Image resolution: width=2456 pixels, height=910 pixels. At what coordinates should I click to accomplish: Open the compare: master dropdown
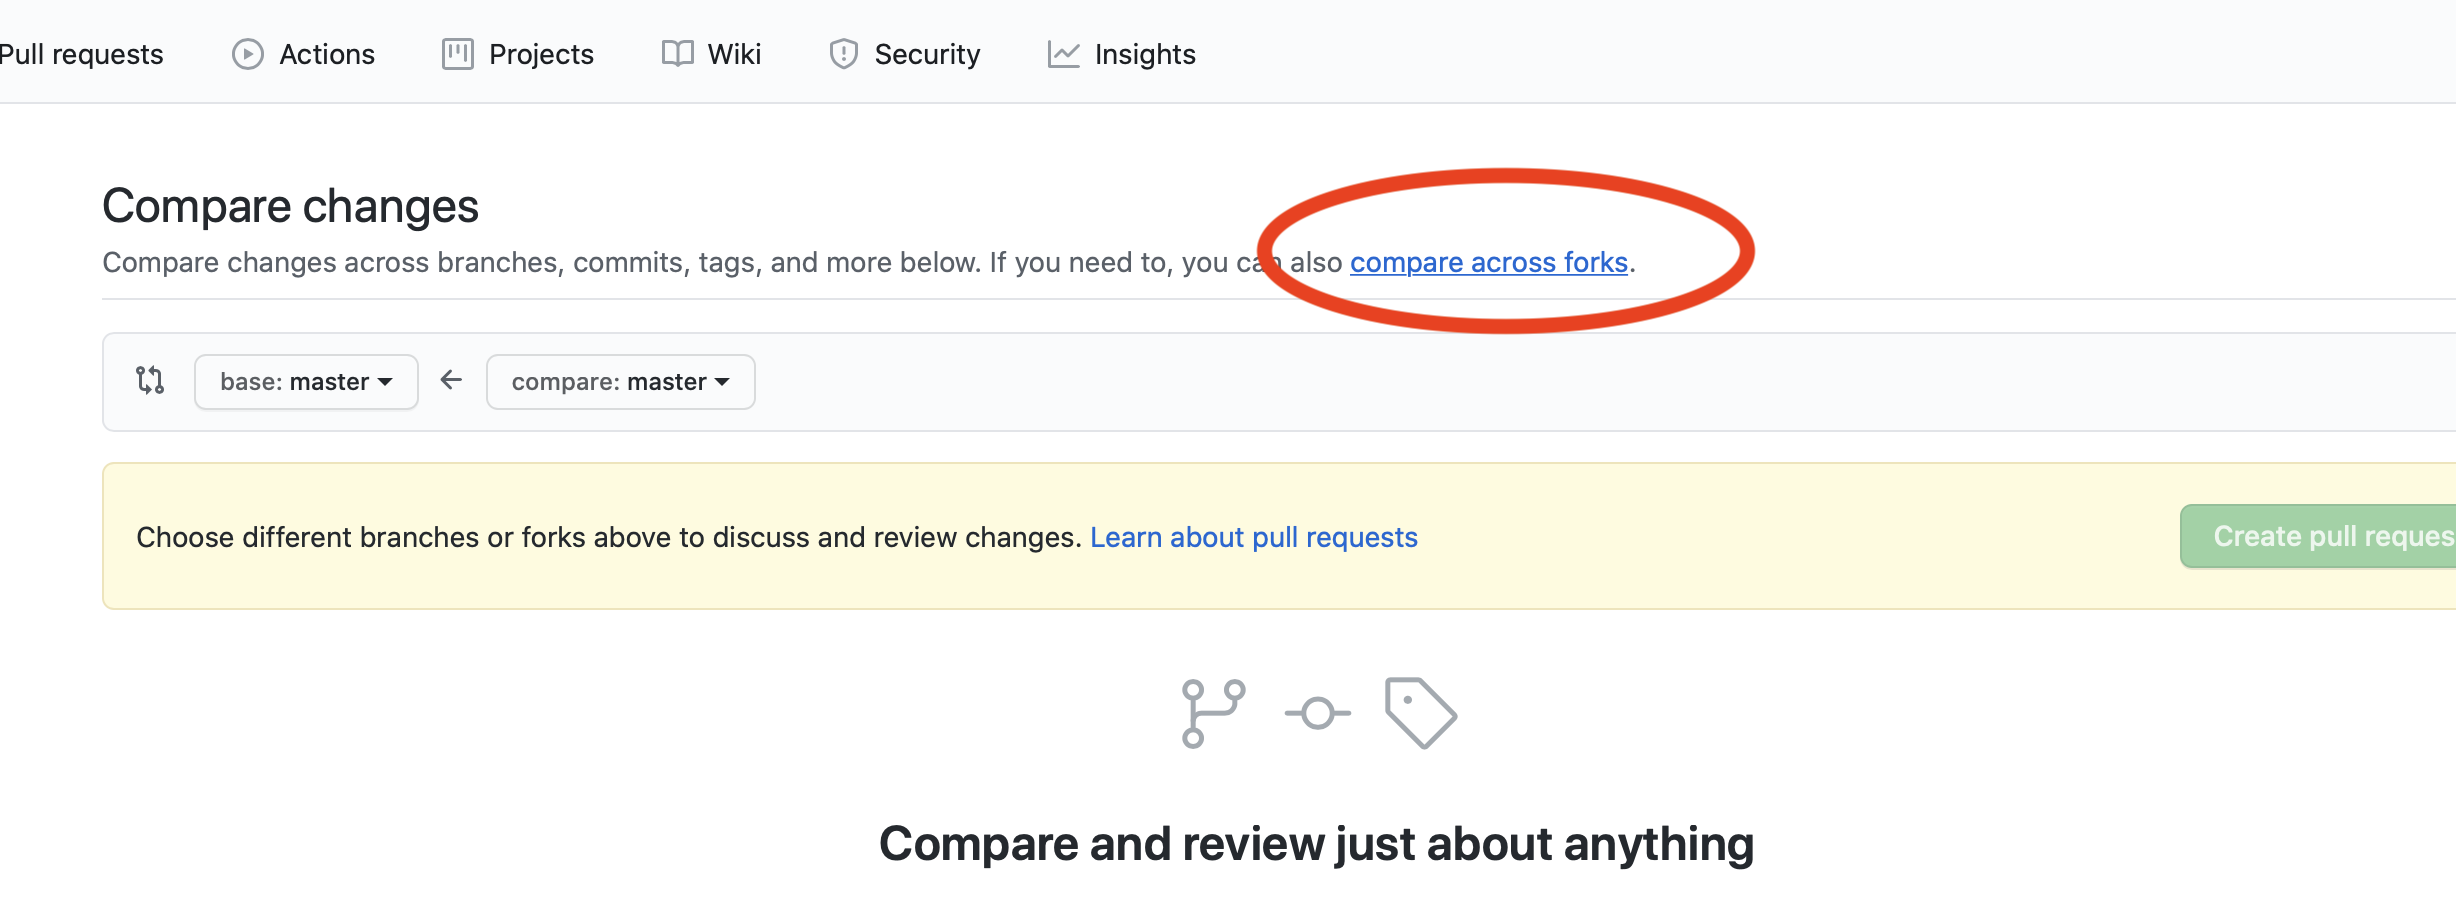620,382
